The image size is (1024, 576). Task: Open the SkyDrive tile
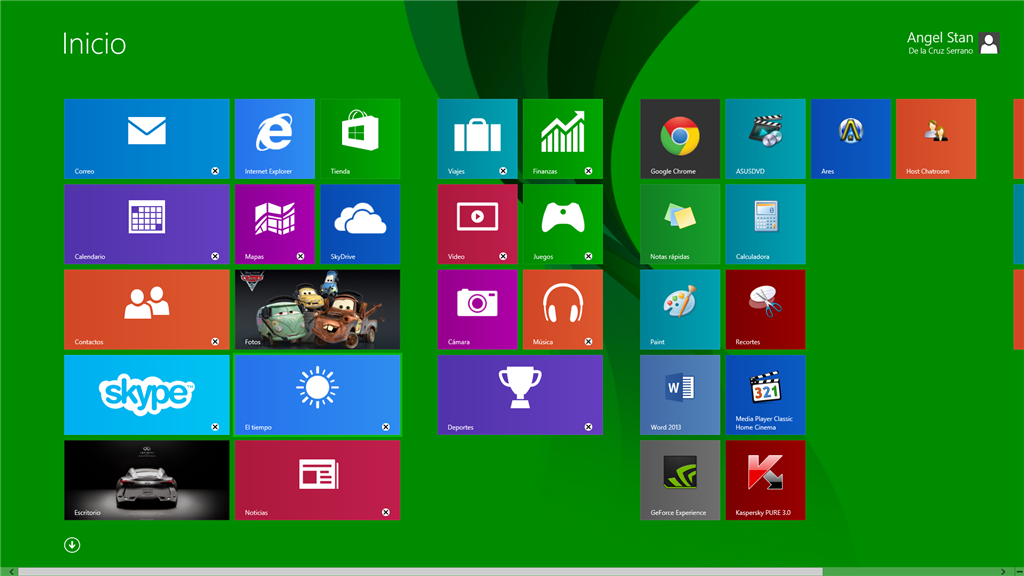pyautogui.click(x=360, y=224)
